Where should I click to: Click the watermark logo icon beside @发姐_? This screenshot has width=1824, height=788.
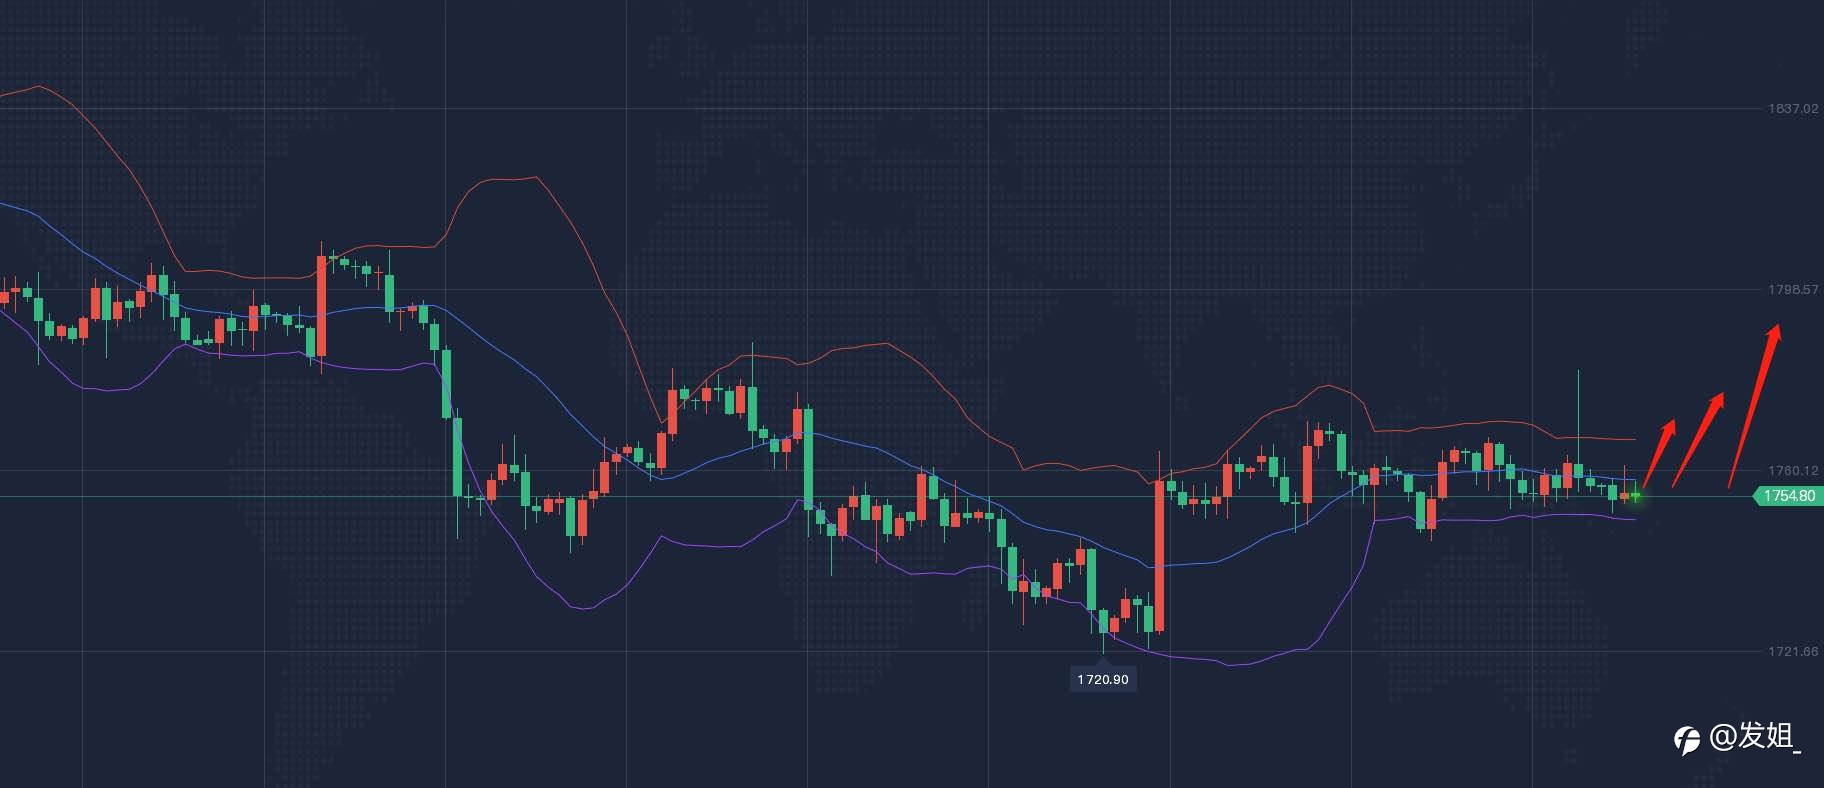point(1687,739)
